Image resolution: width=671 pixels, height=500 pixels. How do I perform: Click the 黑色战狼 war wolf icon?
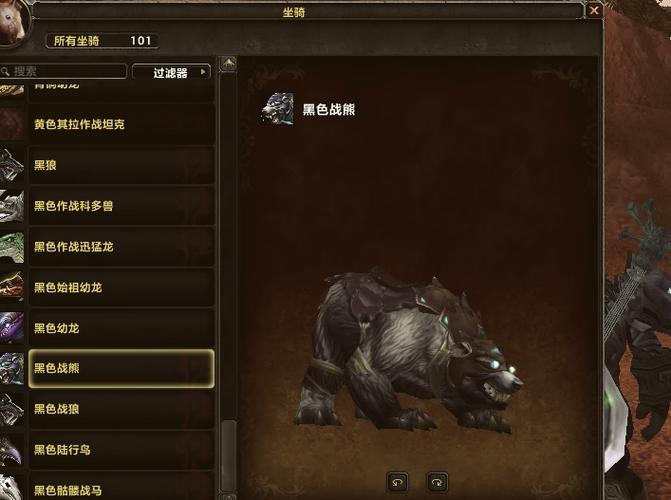pyautogui.click(x=12, y=410)
